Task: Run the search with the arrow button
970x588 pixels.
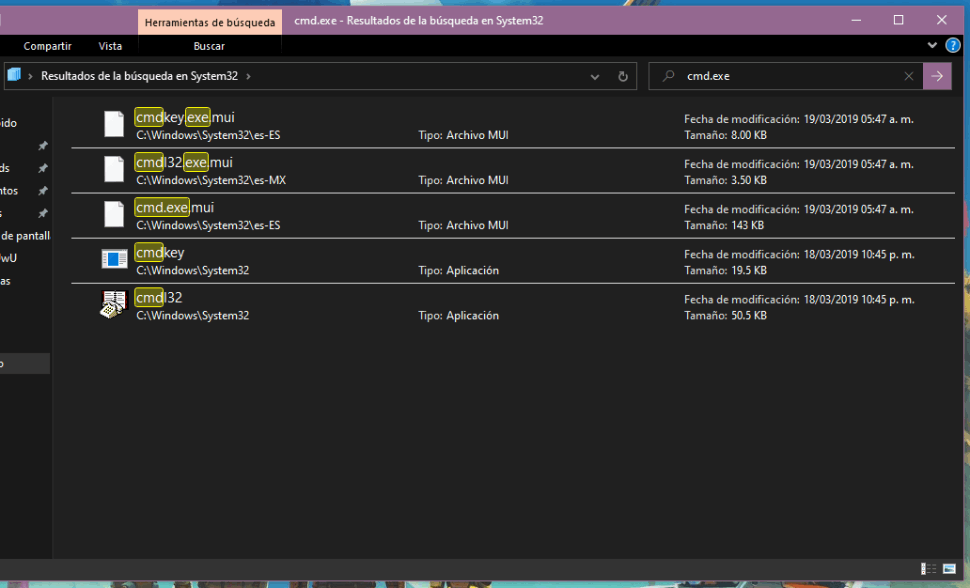Action: coord(937,76)
